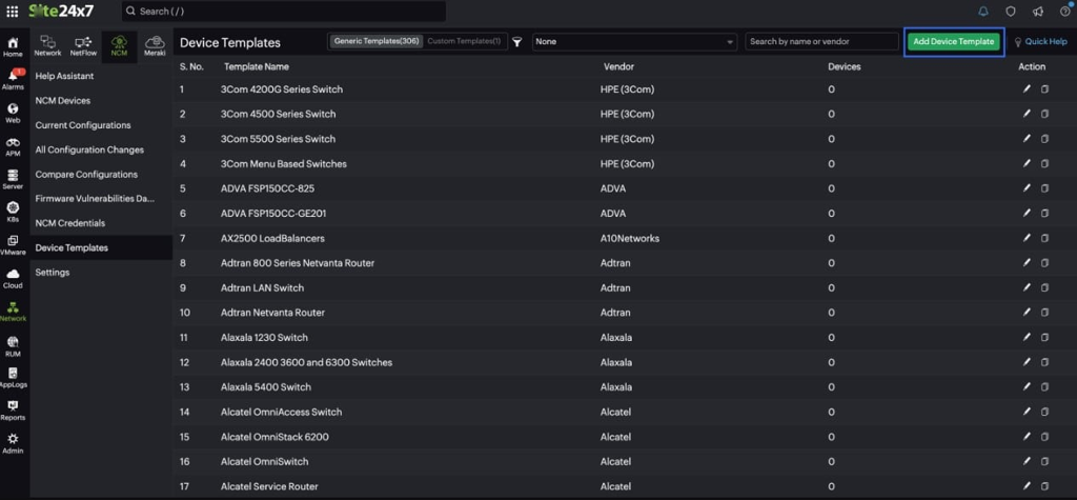The height and width of the screenshot is (500, 1077).
Task: Open the NetFlow module icon
Action: 83,45
